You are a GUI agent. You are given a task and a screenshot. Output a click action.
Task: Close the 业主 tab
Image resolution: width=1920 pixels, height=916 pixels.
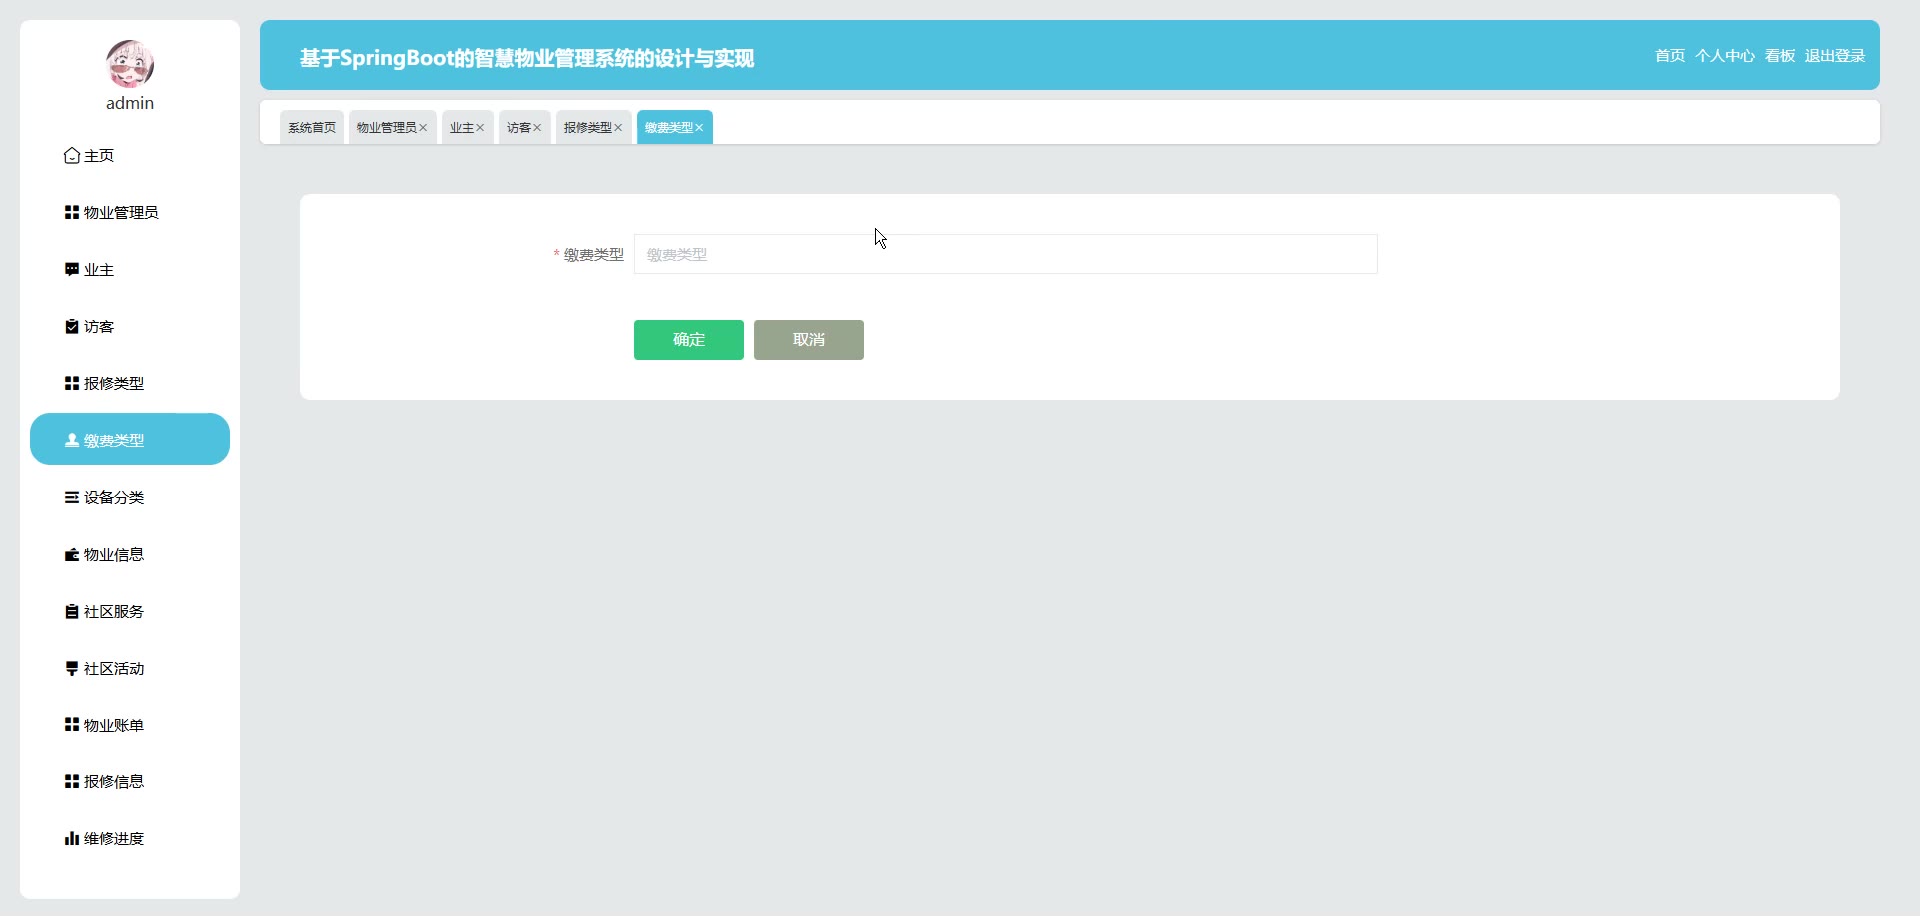click(x=480, y=128)
